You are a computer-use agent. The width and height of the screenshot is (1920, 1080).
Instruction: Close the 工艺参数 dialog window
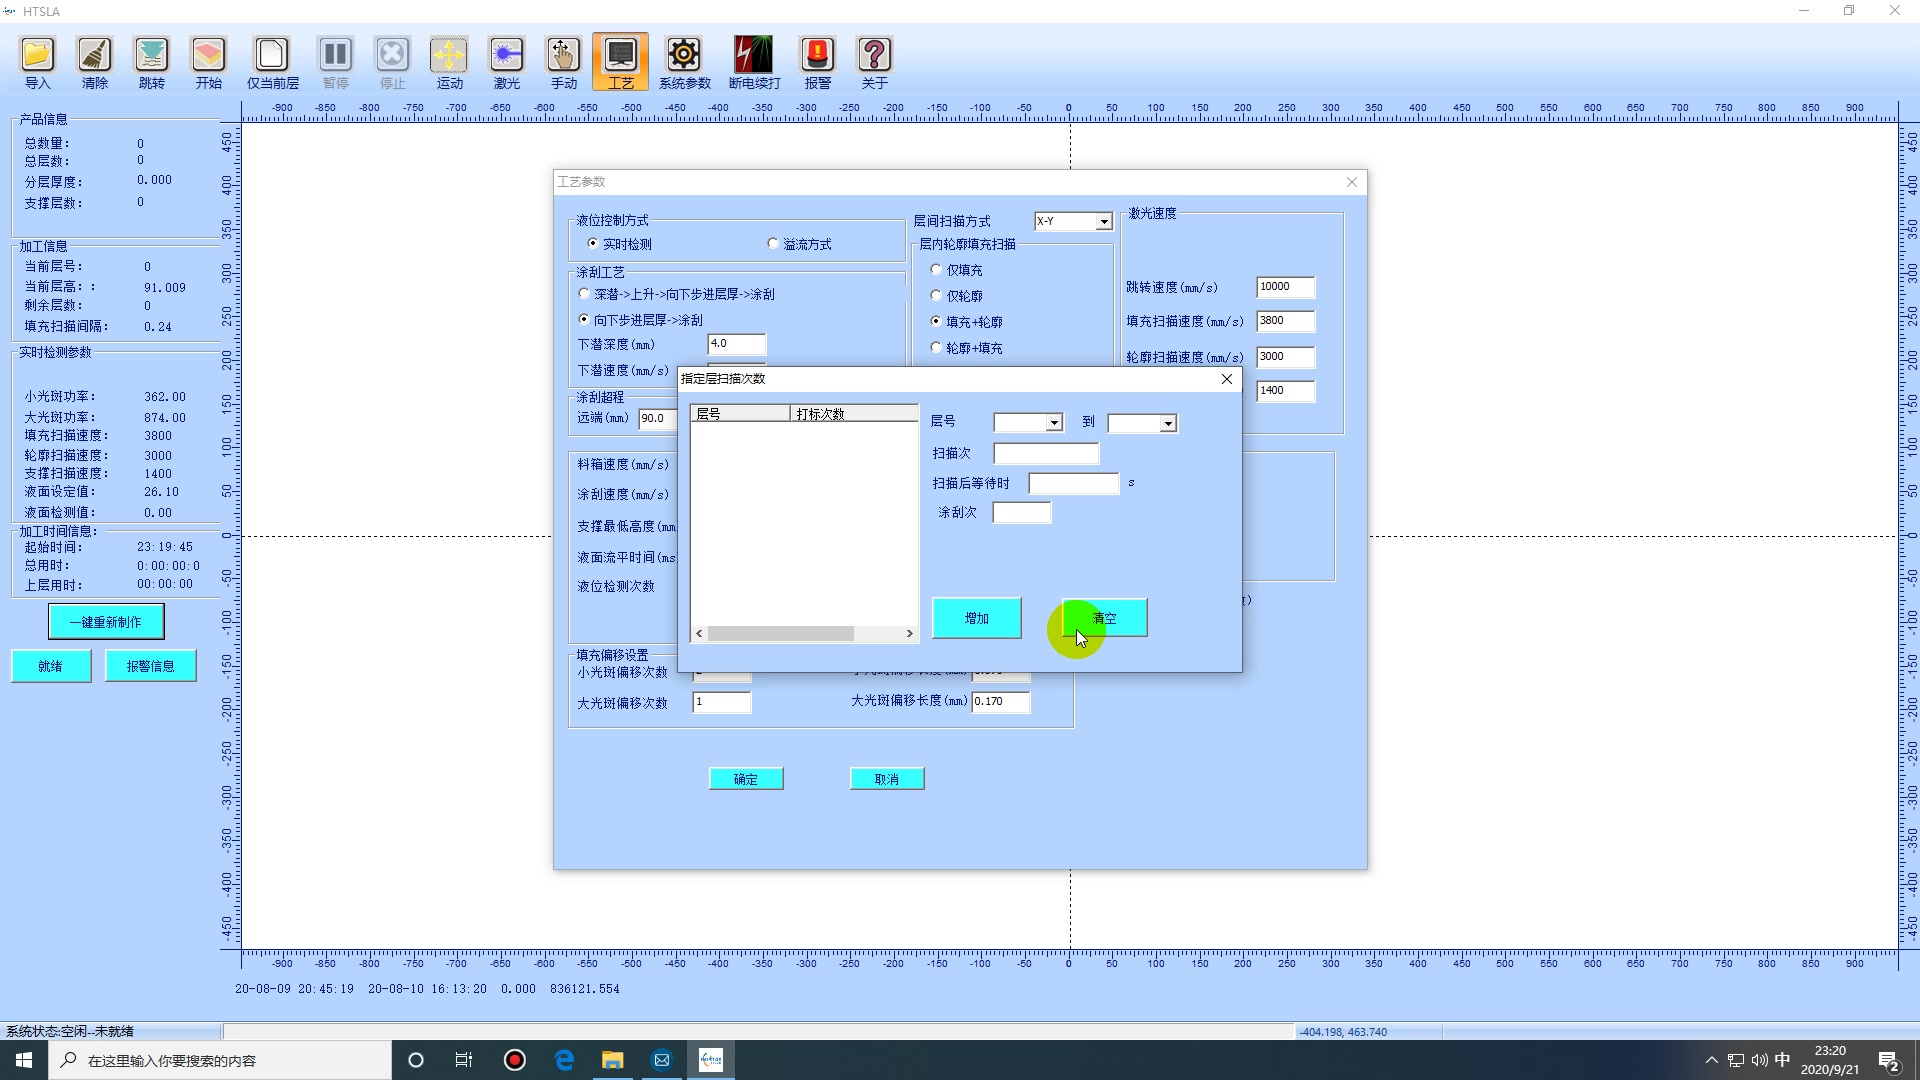[x=1352, y=182]
